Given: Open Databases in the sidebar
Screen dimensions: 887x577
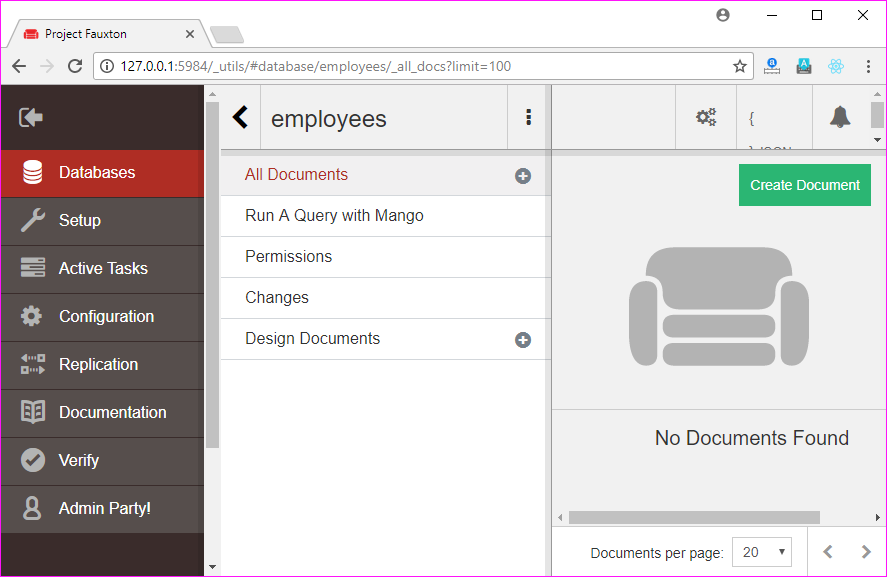Looking at the screenshot, I should [x=102, y=173].
